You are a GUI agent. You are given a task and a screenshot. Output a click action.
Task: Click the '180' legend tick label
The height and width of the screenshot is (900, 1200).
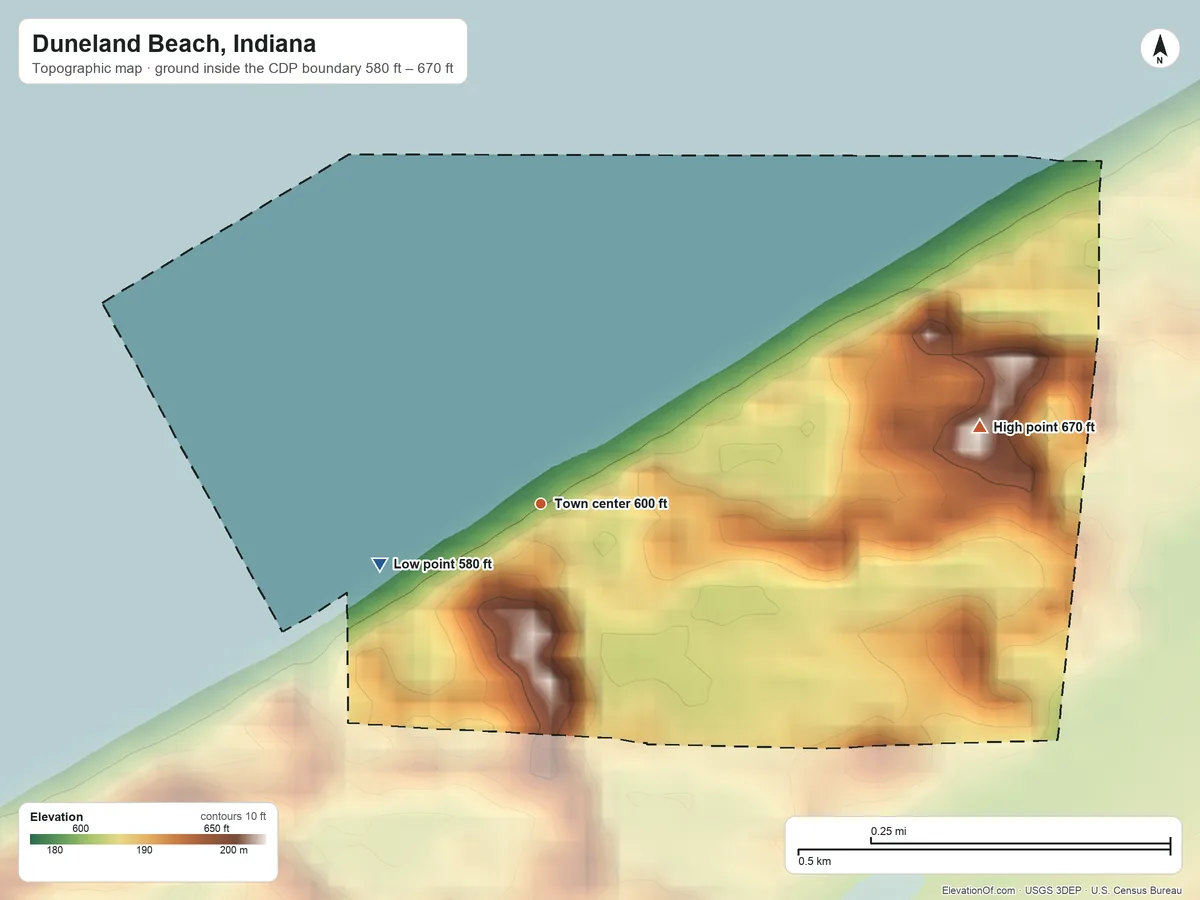56,851
